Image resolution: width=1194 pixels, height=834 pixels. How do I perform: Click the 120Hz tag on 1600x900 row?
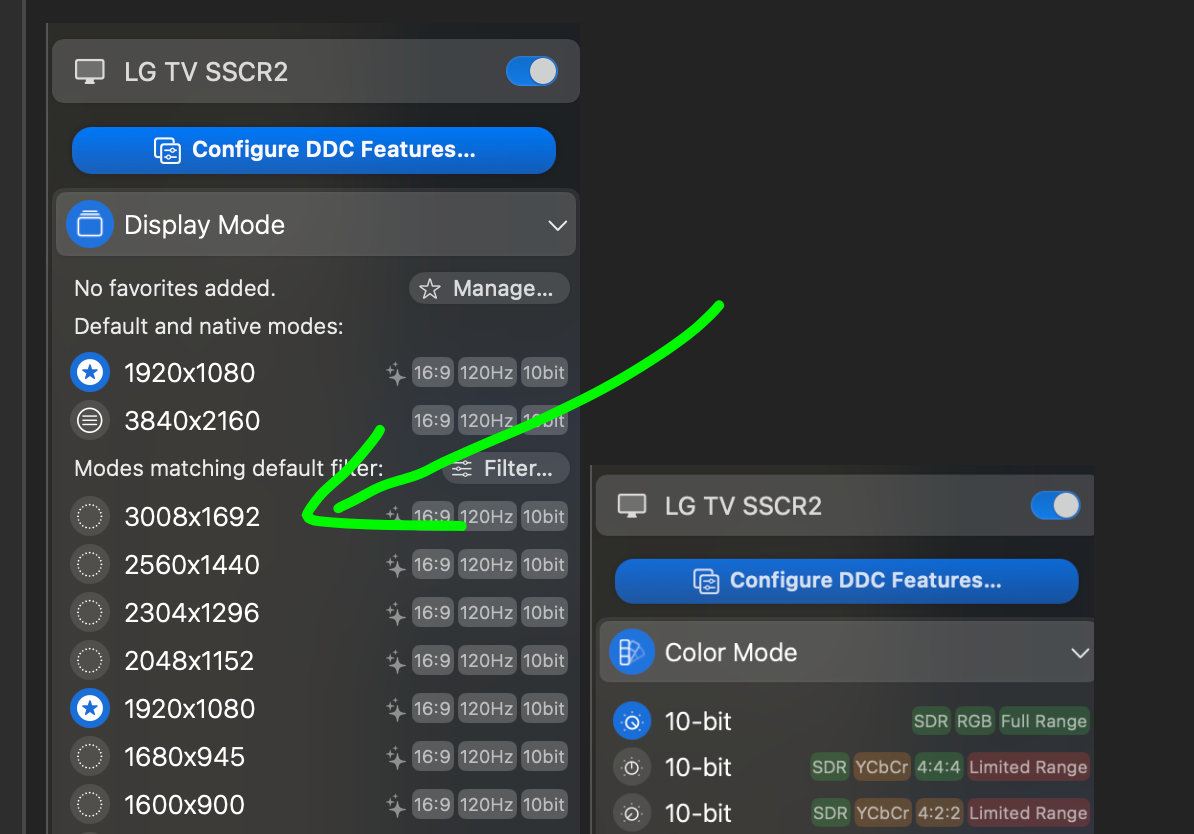pos(487,804)
